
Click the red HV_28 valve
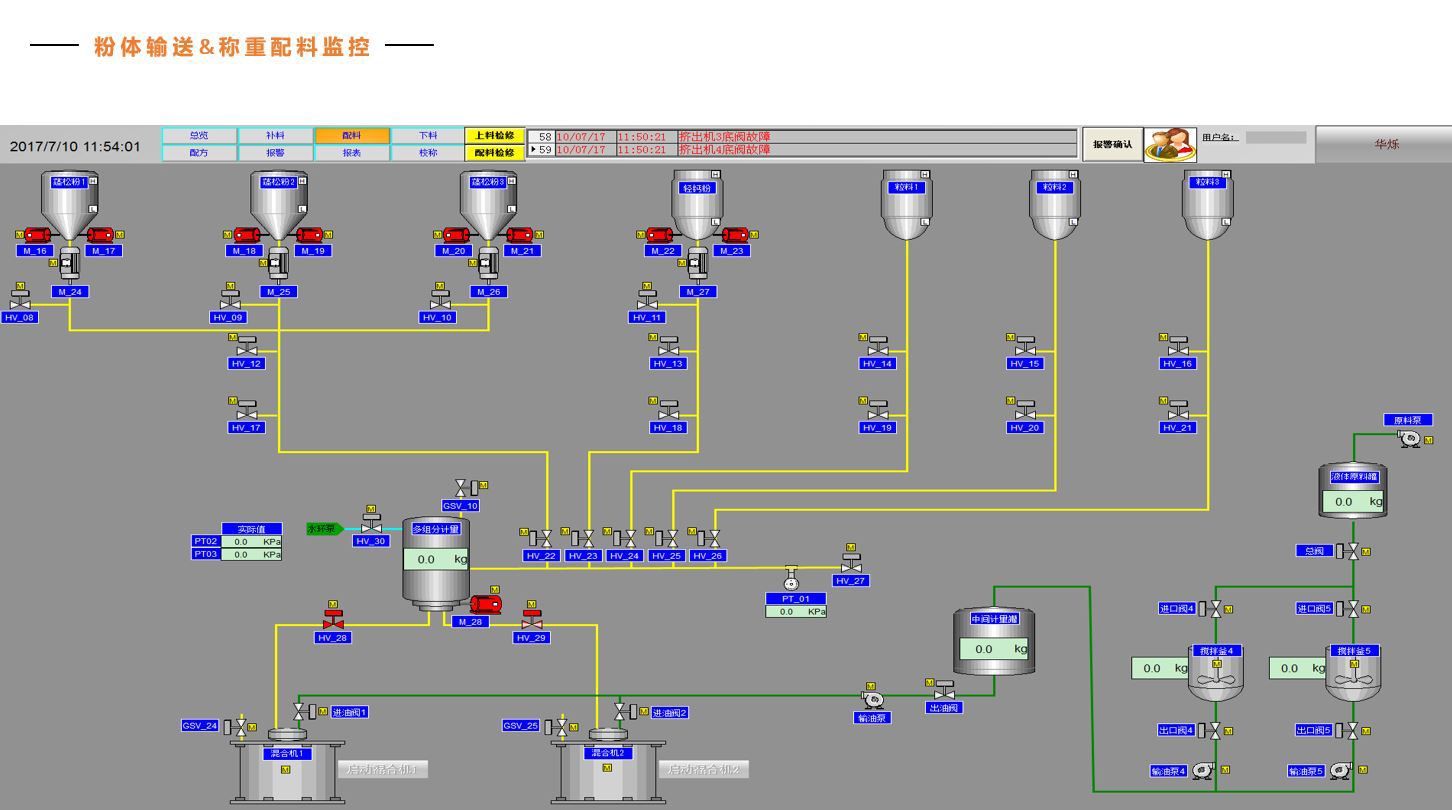(x=333, y=620)
